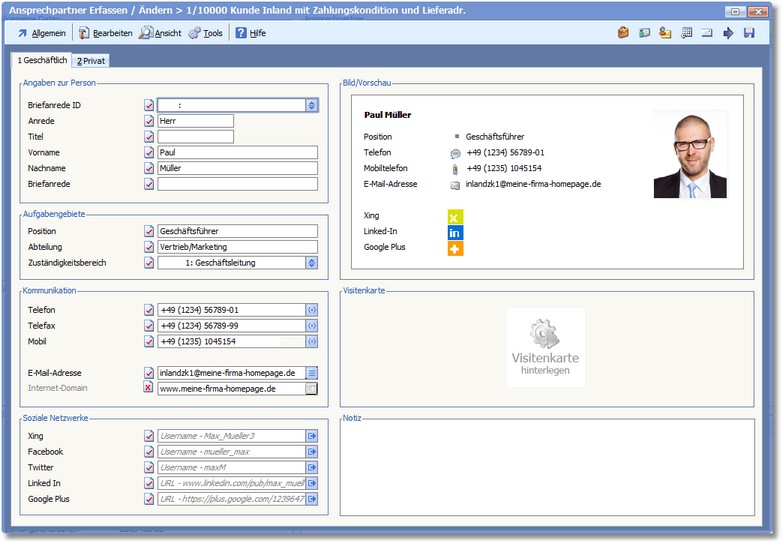The width and height of the screenshot is (783, 544).
Task: Open the Hilfe menu button
Action: tap(250, 33)
